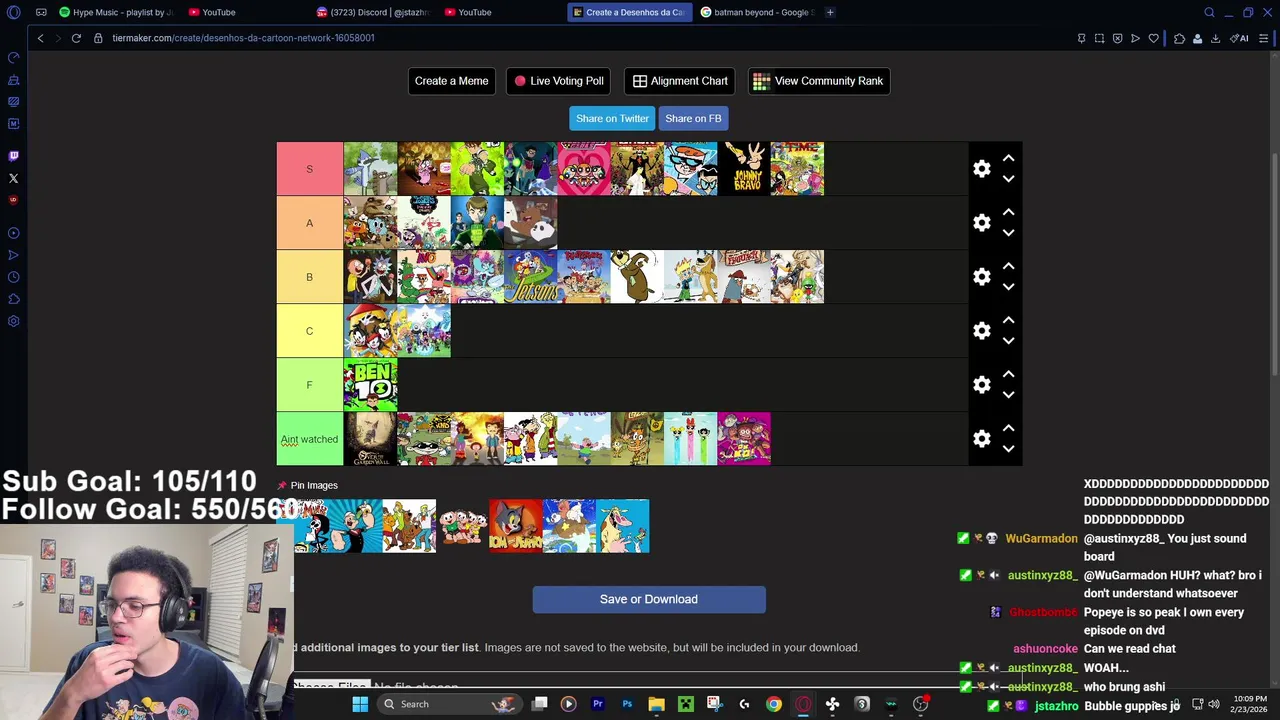Switch to second YouTube tab
The width and height of the screenshot is (1280, 720).
pyautogui.click(x=467, y=12)
